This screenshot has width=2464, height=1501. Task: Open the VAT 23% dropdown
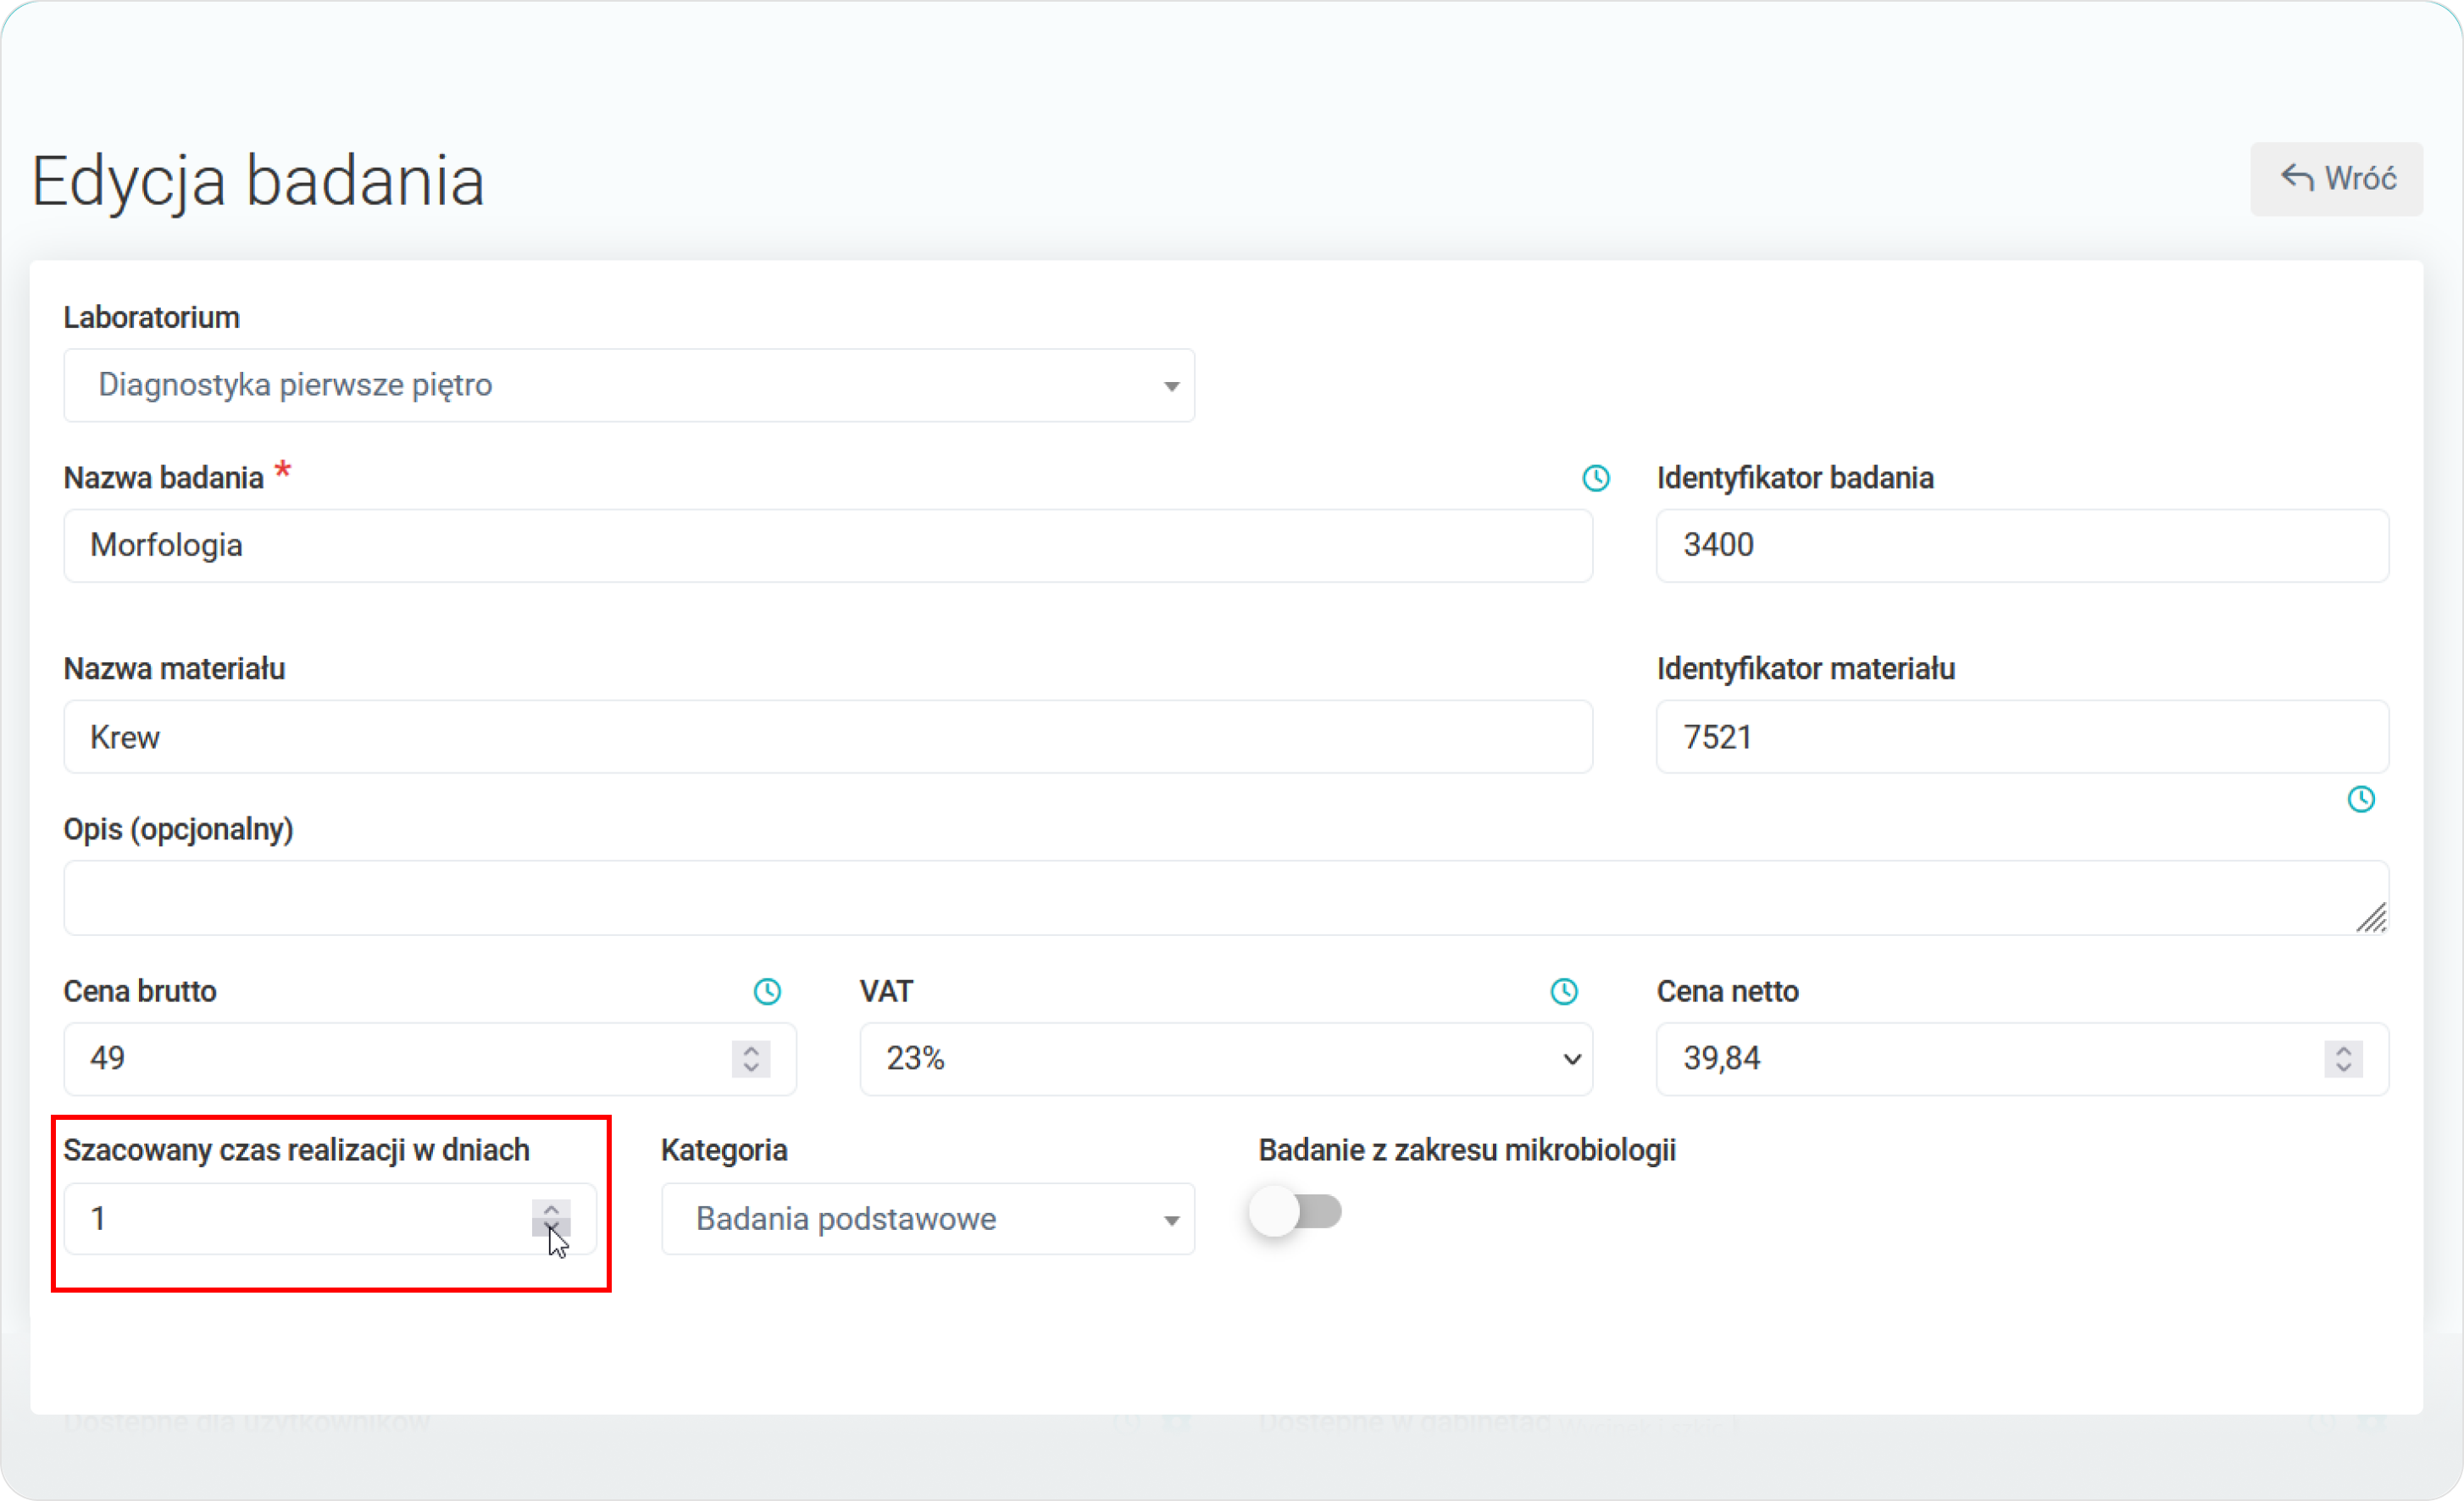[x=1226, y=1059]
